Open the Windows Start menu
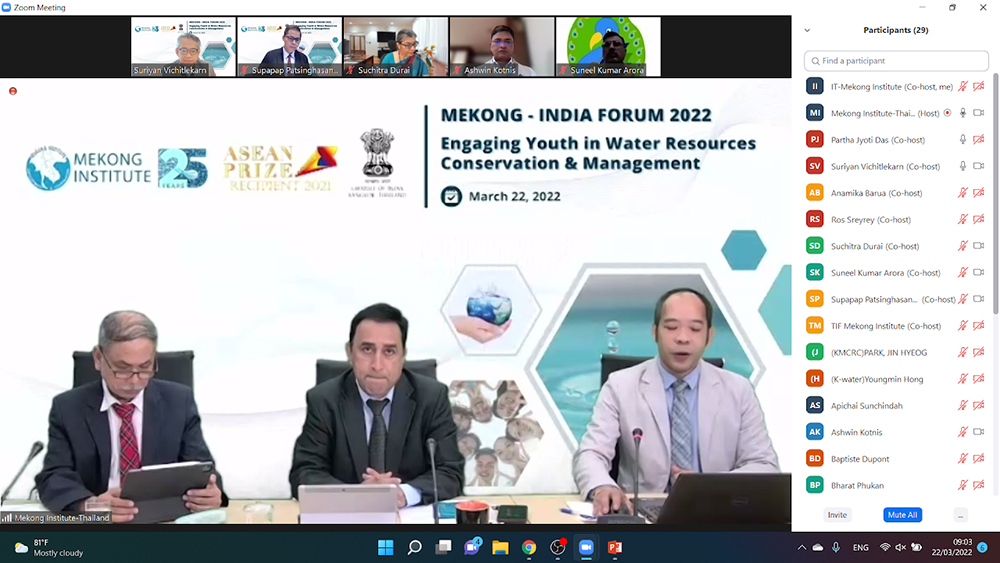 click(386, 547)
